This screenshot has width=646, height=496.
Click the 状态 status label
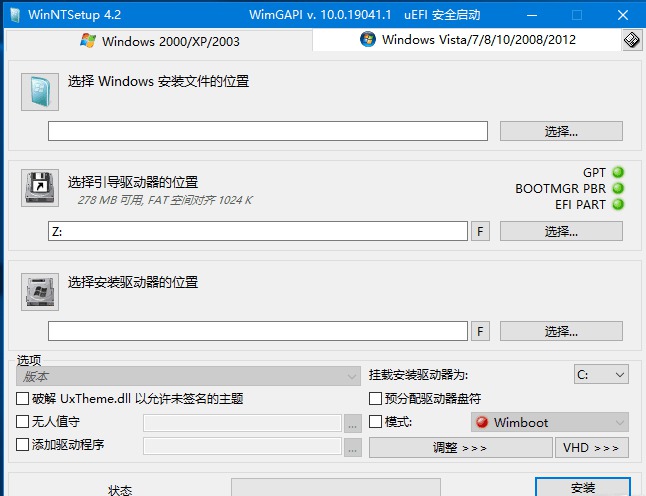click(120, 490)
